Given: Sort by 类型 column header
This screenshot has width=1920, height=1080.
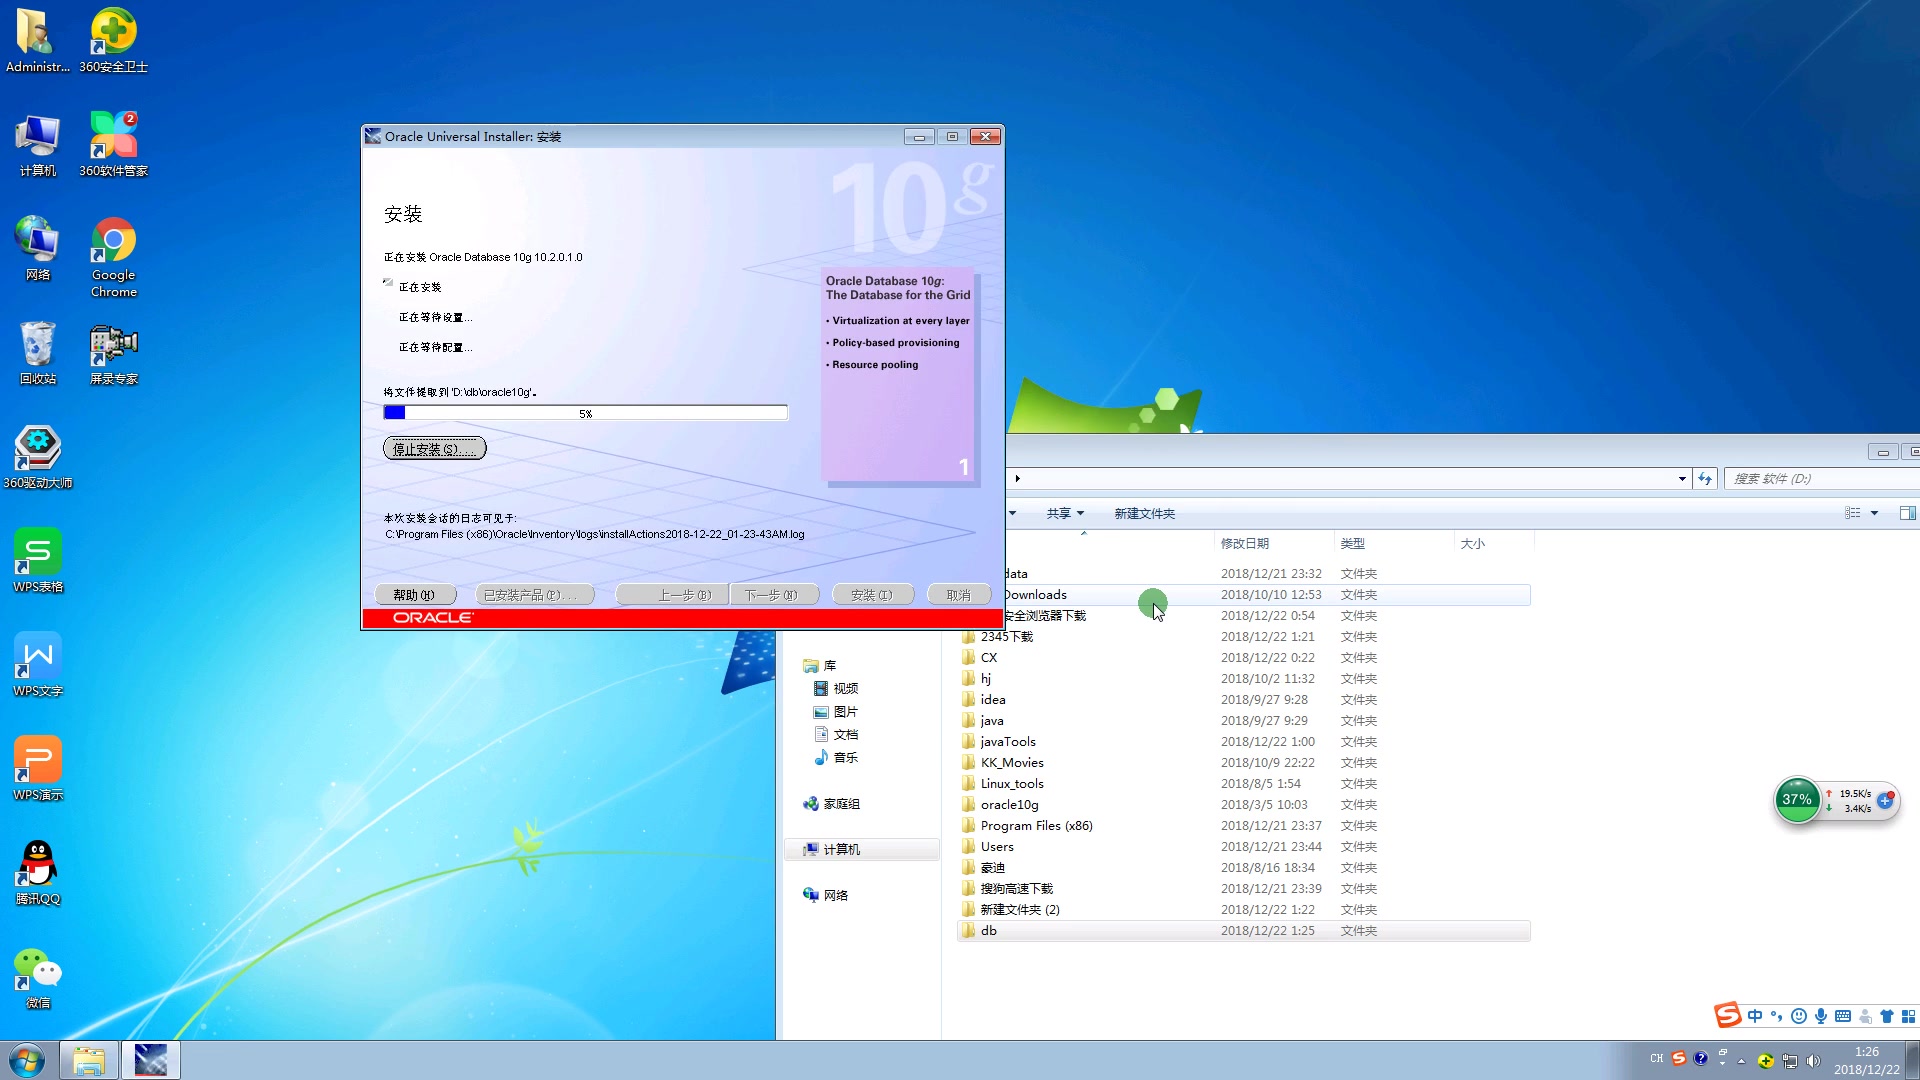Looking at the screenshot, I should (1393, 544).
